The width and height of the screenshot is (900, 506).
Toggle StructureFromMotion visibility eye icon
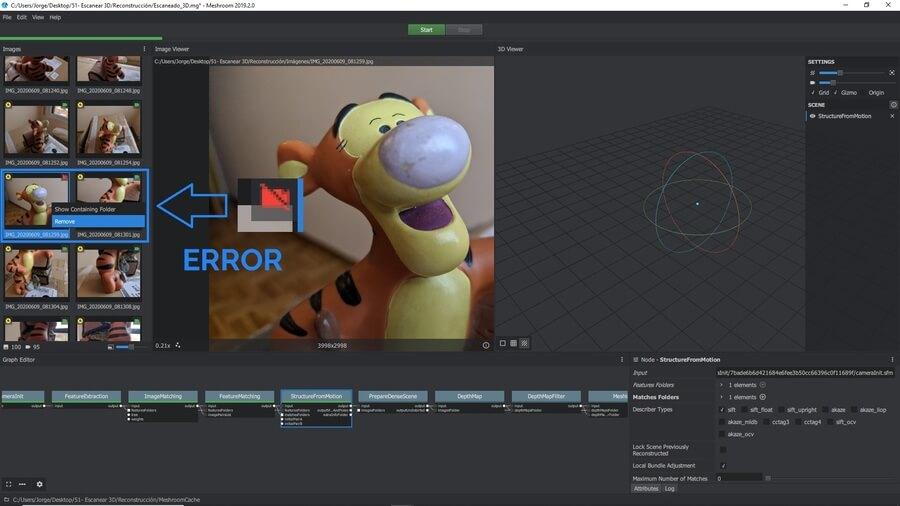click(812, 116)
